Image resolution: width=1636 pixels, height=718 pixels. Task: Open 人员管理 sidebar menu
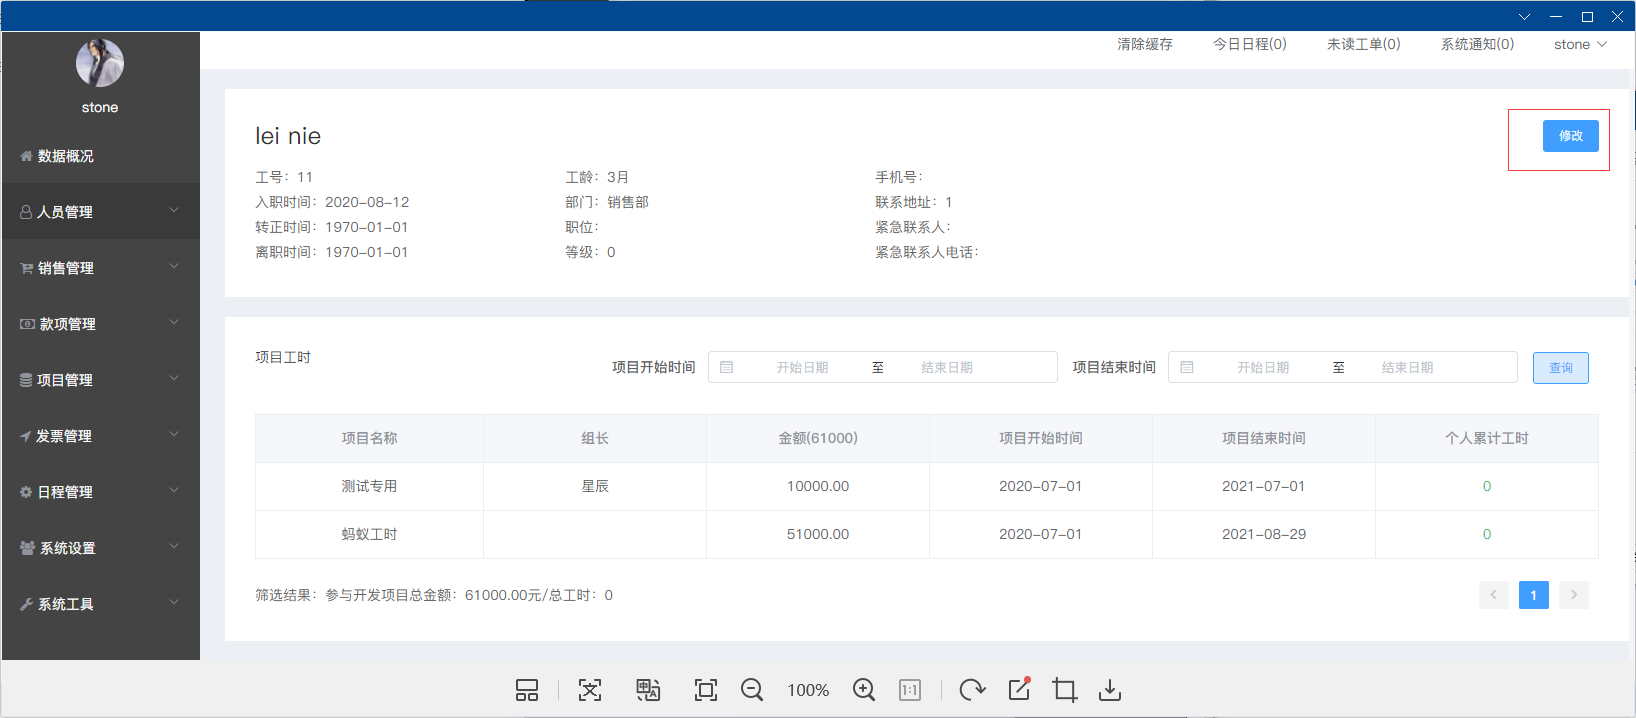(100, 212)
